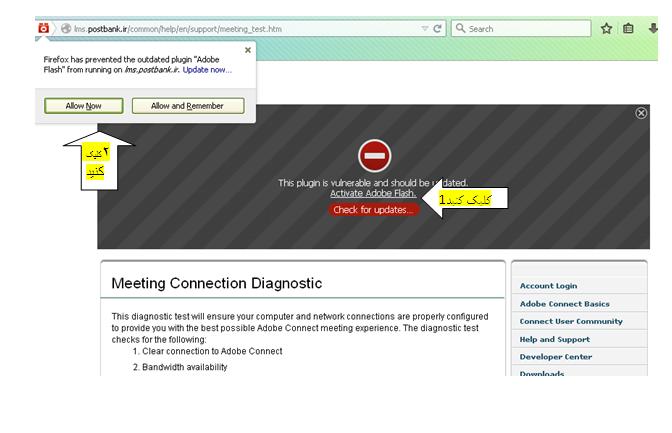The image size is (672, 433).
Task: Open the downloads arrow icon
Action: [651, 29]
